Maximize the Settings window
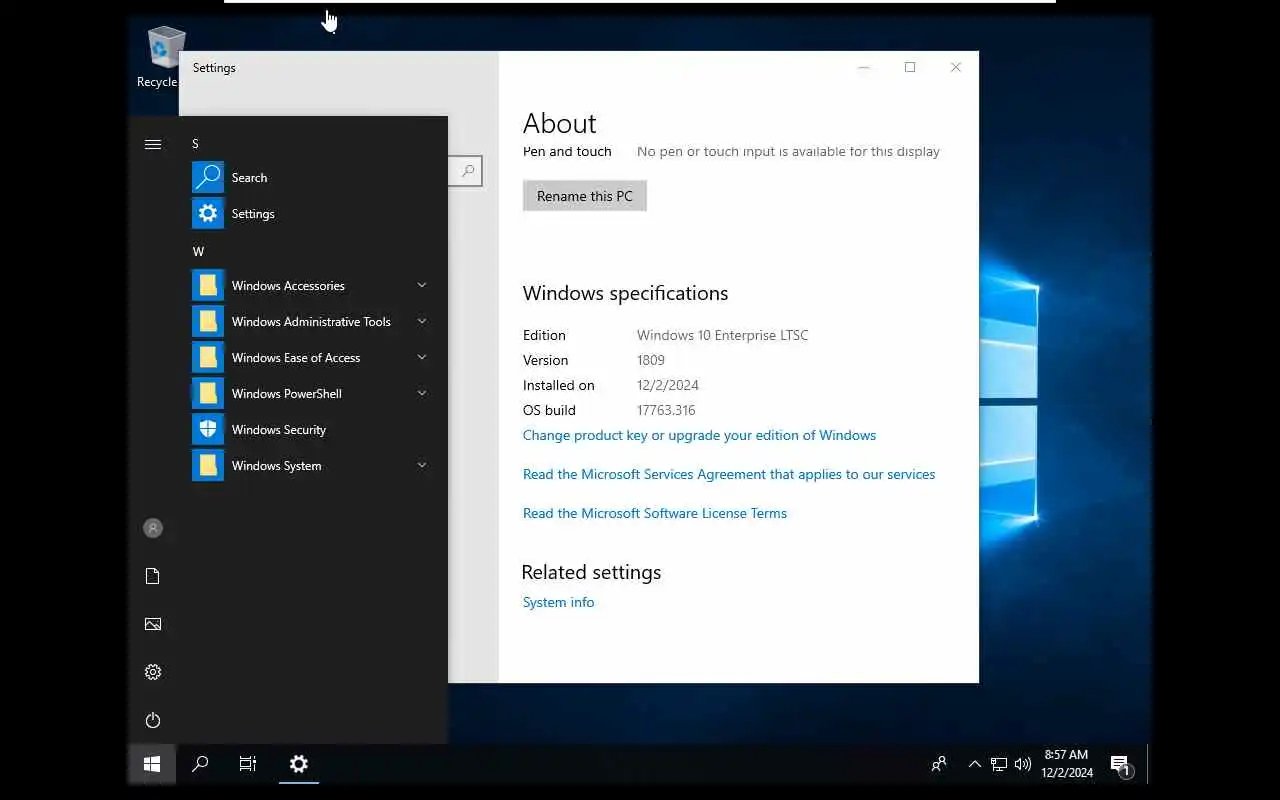The height and width of the screenshot is (800, 1280). click(910, 67)
